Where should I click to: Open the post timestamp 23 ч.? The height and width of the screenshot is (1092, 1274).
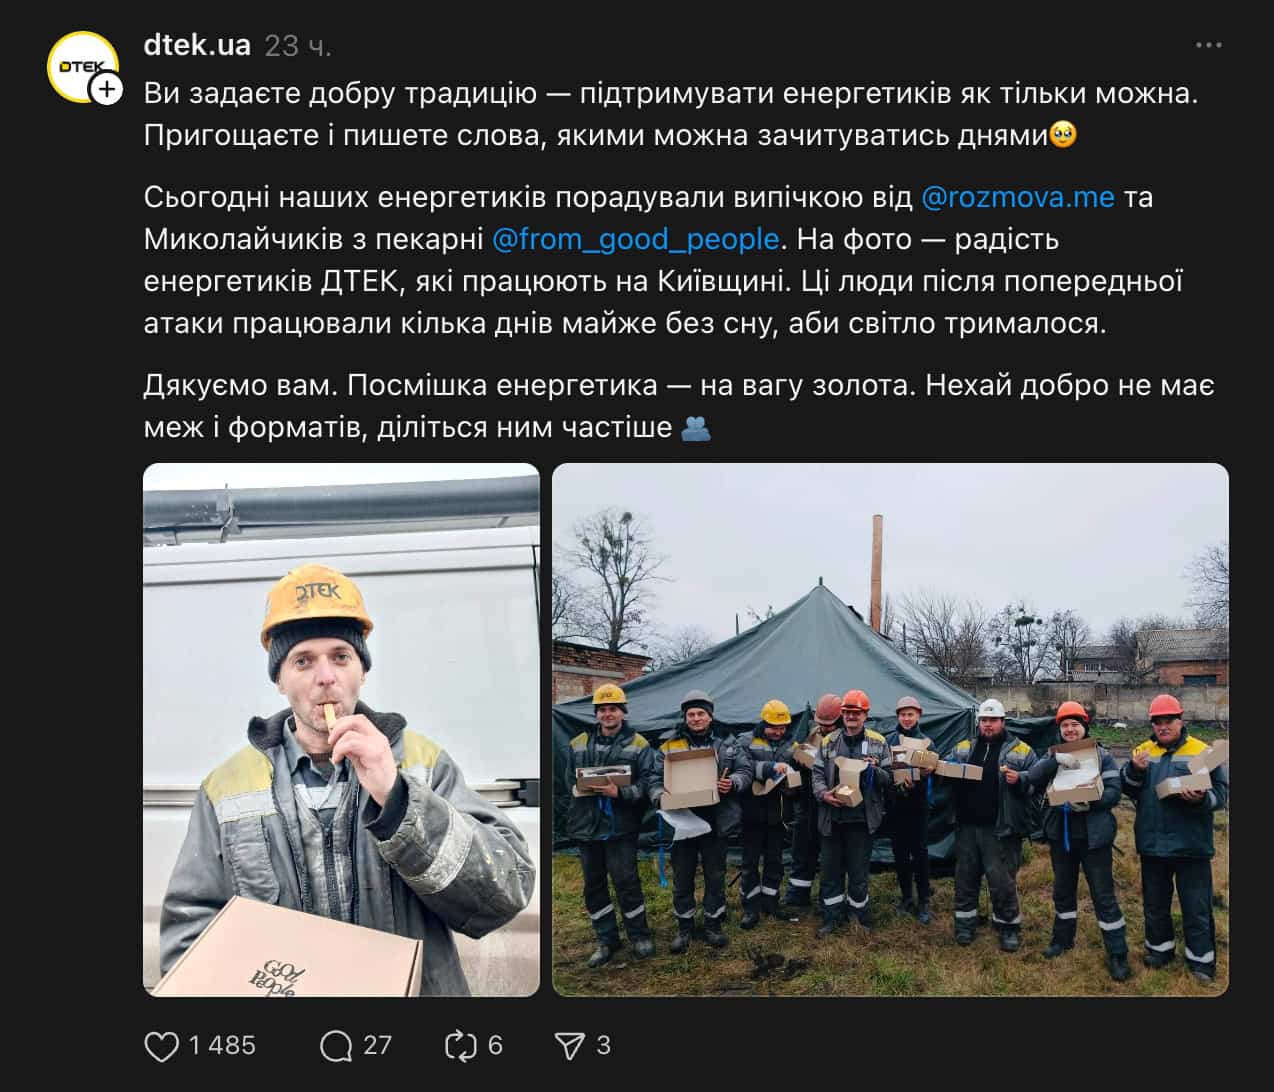298,46
